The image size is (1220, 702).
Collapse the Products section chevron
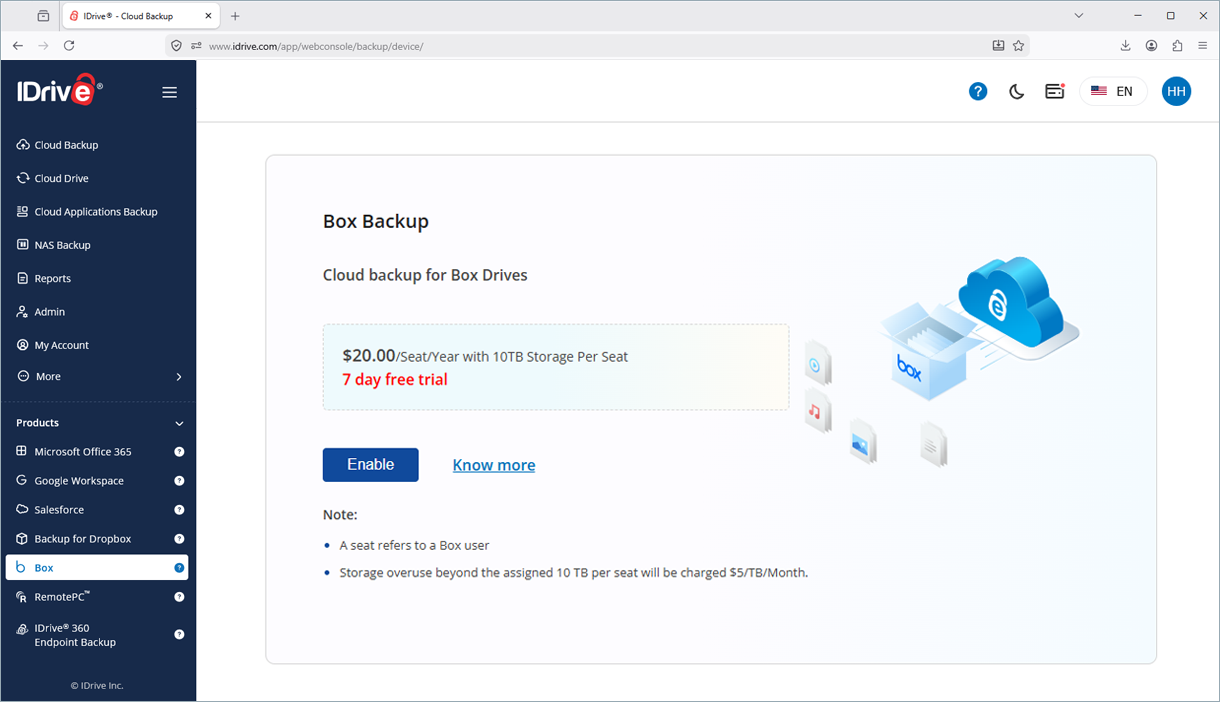click(x=179, y=424)
